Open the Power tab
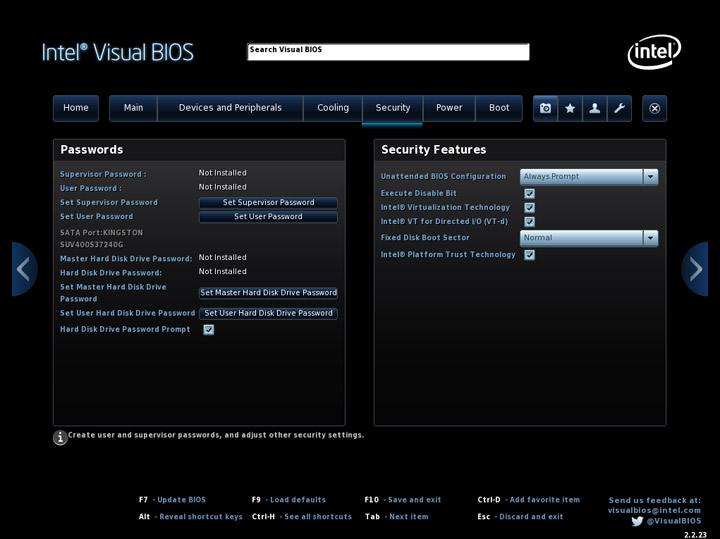The image size is (720, 539). [449, 108]
